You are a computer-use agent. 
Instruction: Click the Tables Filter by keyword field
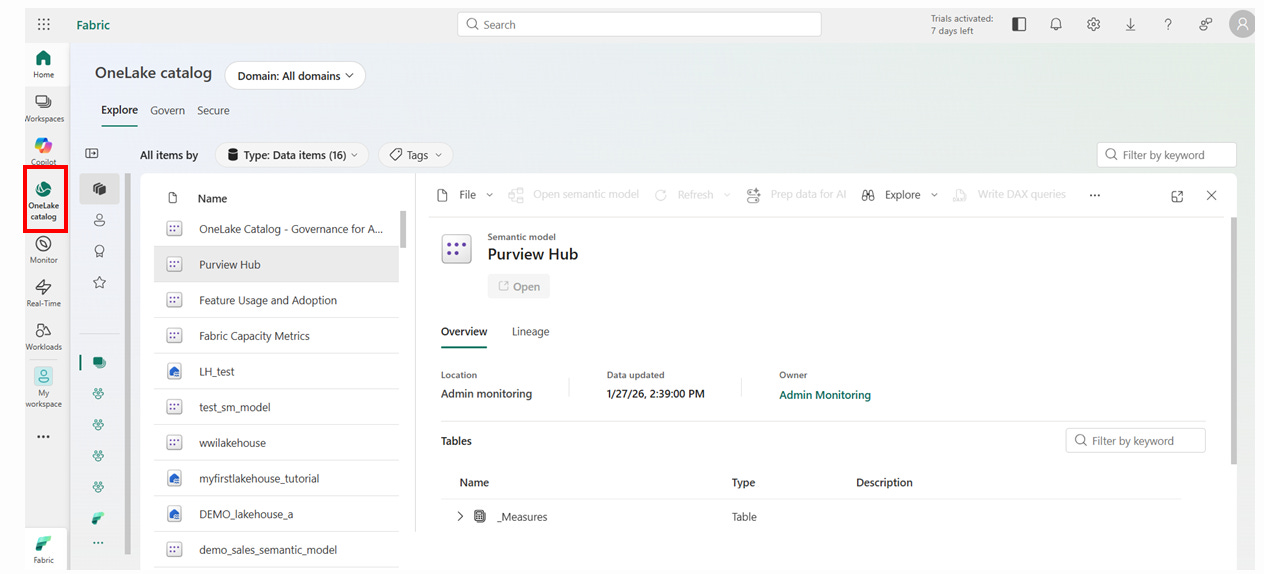[1135, 441]
